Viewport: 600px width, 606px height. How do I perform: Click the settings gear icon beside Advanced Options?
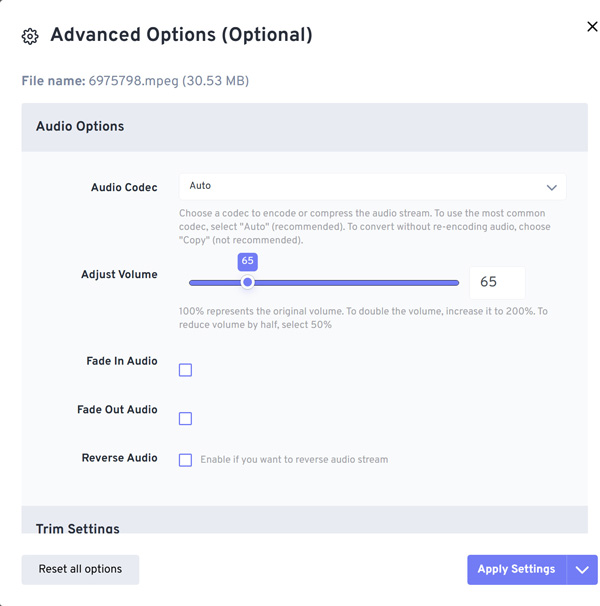(x=30, y=36)
